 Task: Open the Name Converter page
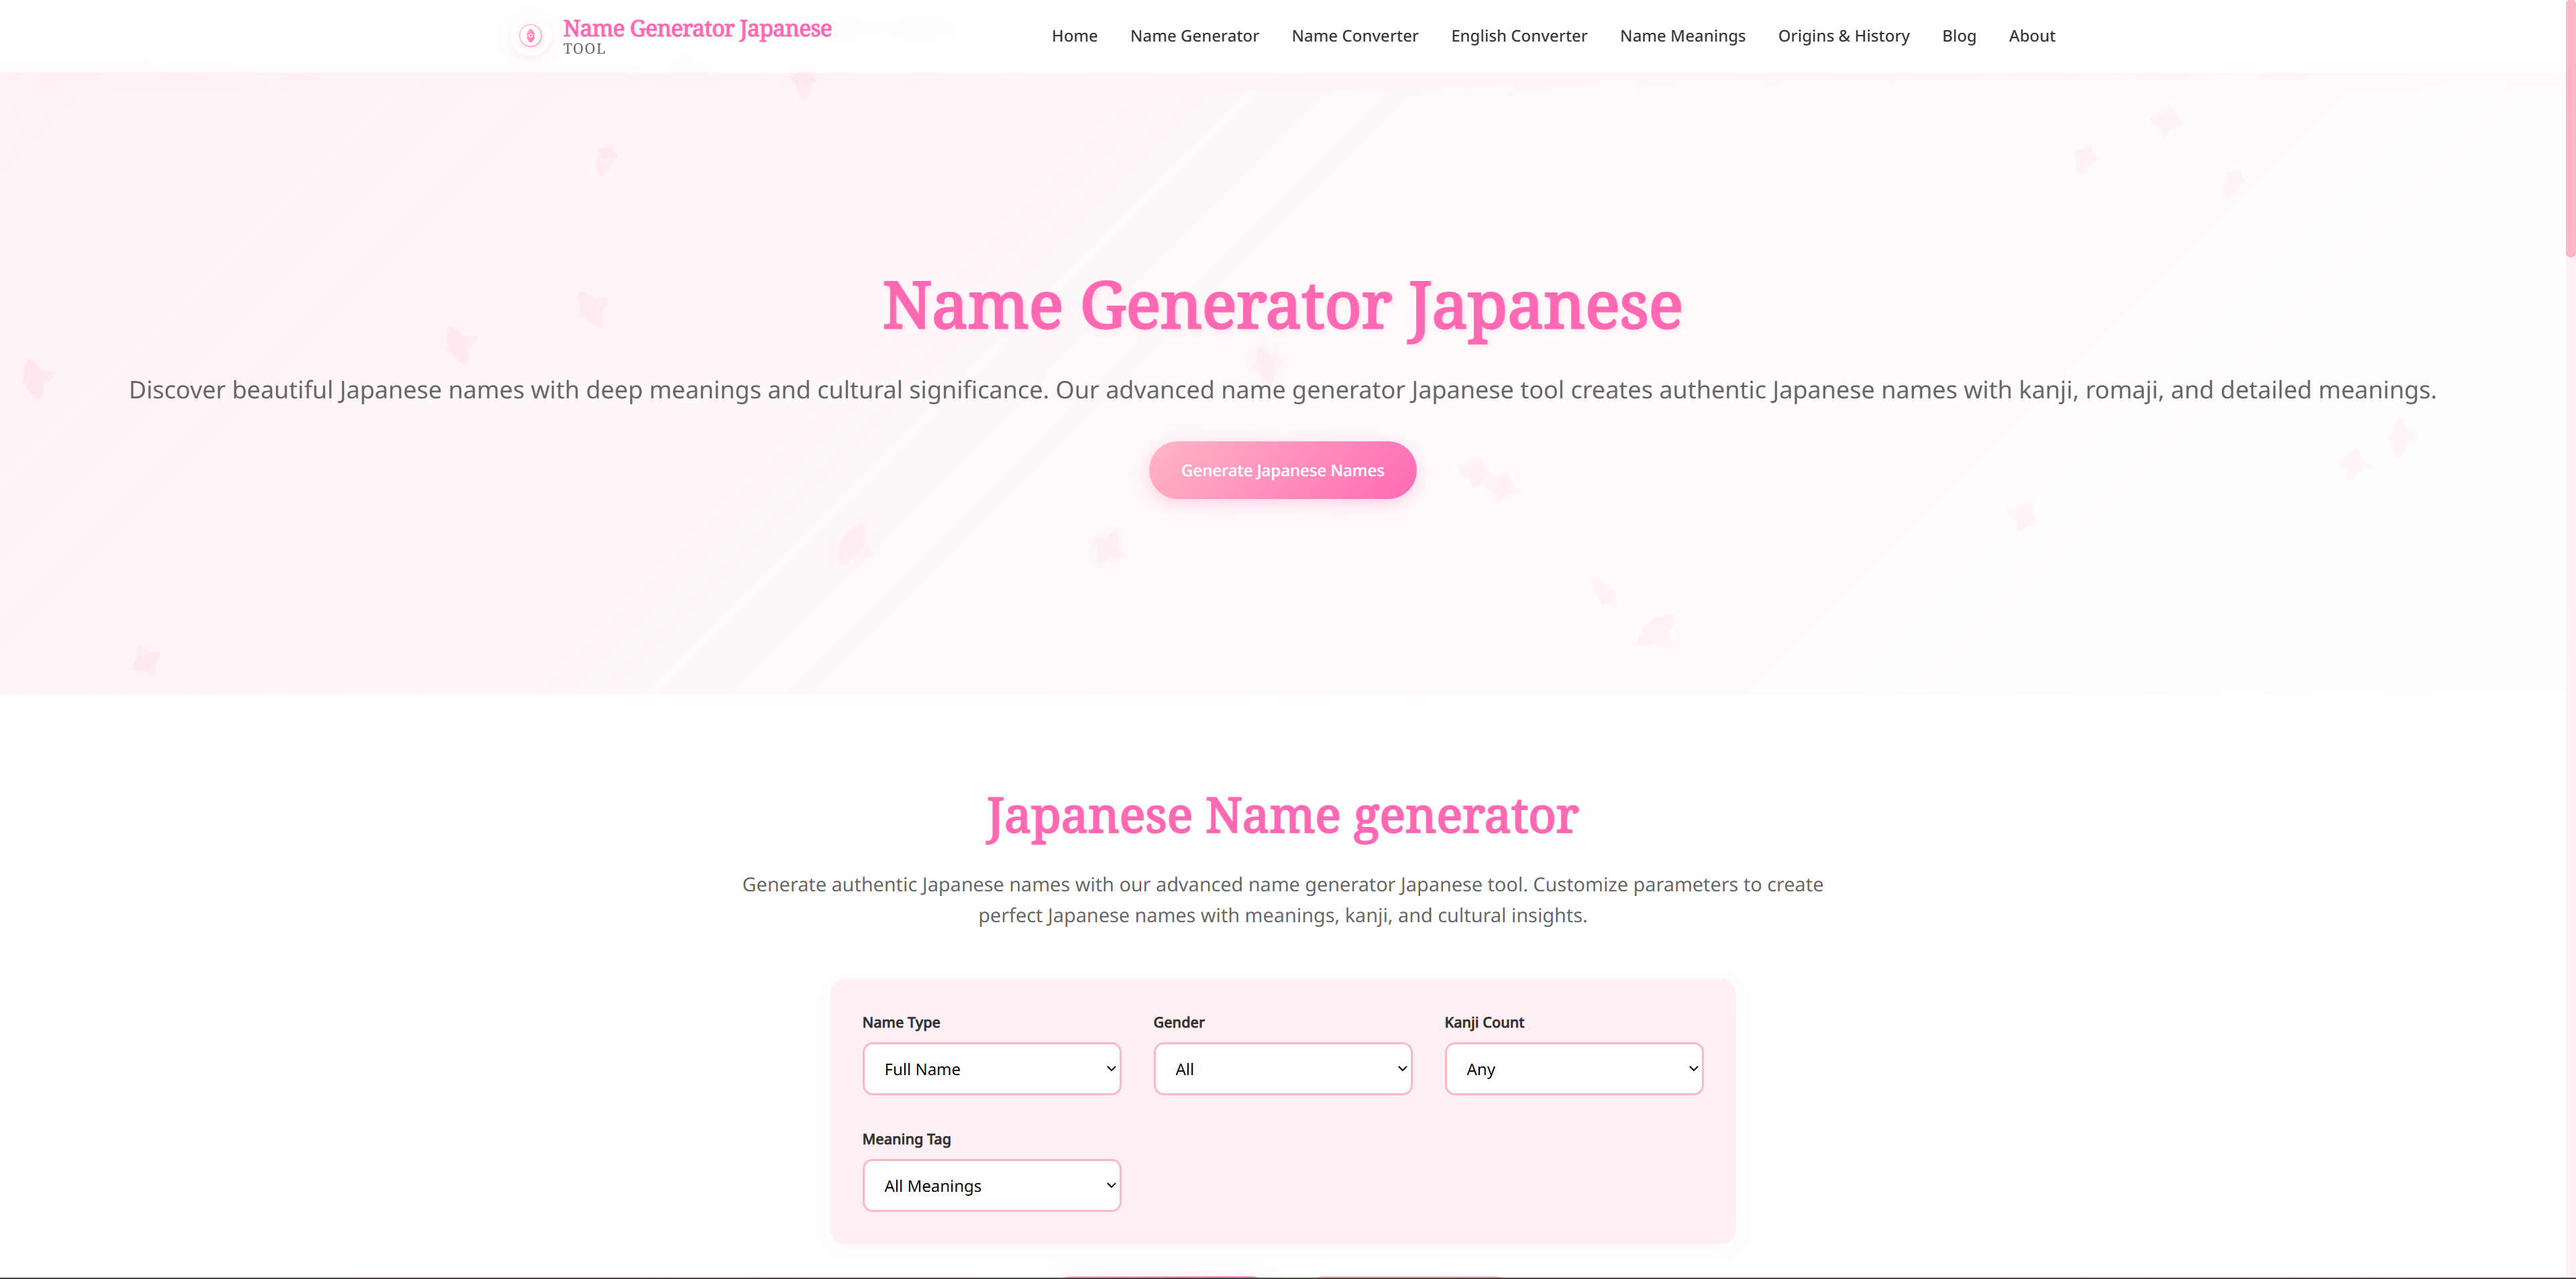pos(1354,36)
